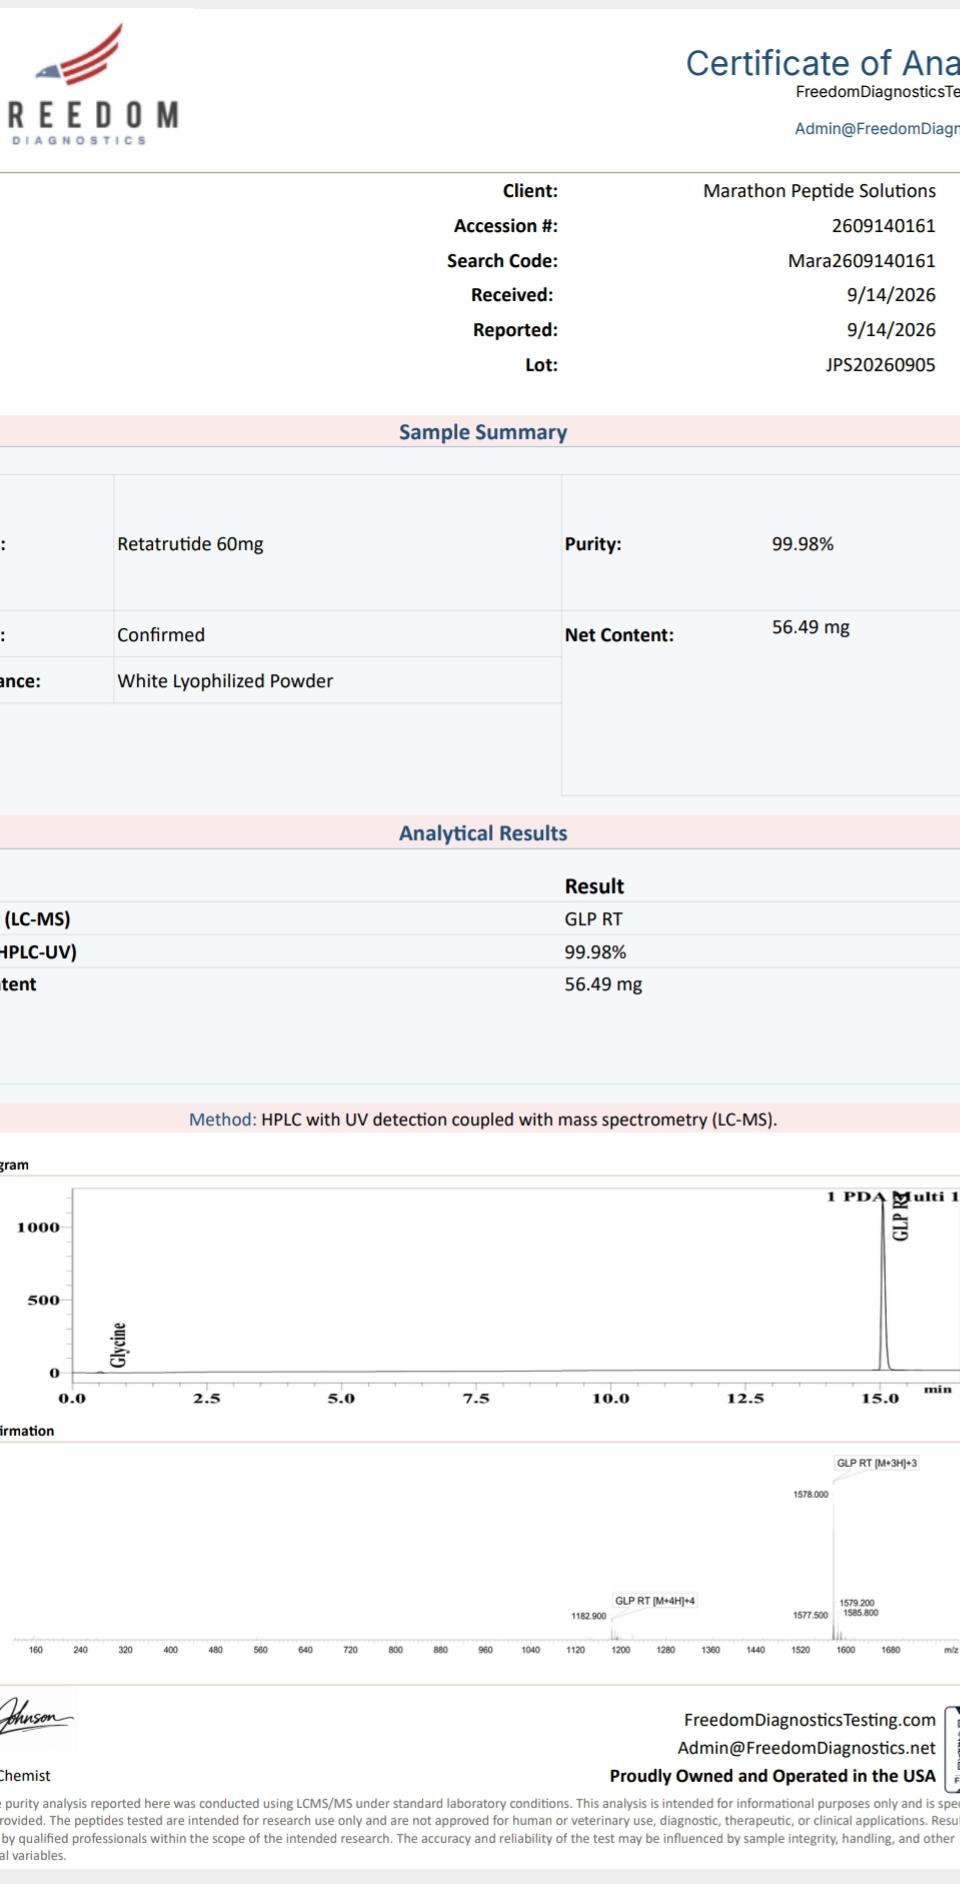Click the Net Content label
Image resolution: width=960 pixels, height=1884 pixels.
point(619,635)
